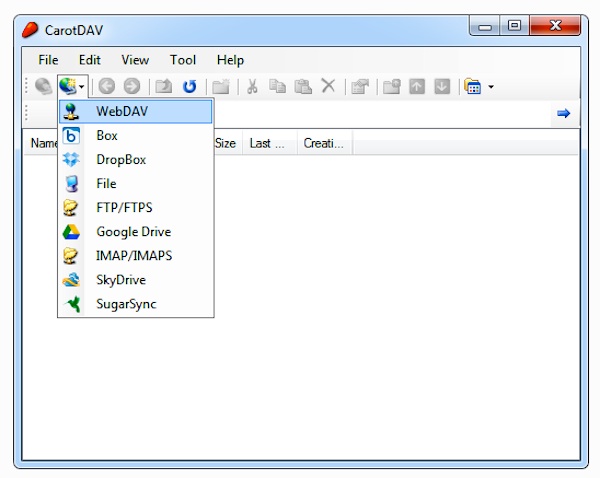The width and height of the screenshot is (600, 478).
Task: Click the Google Drive triangle icon
Action: 71,232
